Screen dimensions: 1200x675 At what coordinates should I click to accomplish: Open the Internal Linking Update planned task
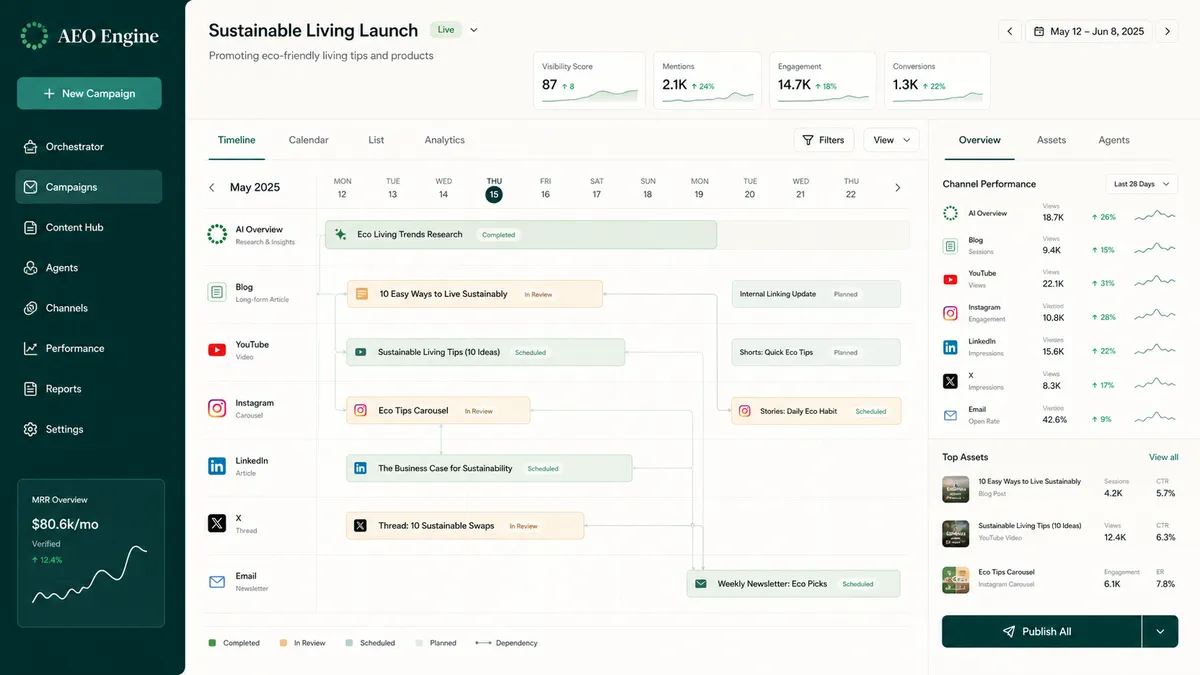tap(816, 294)
